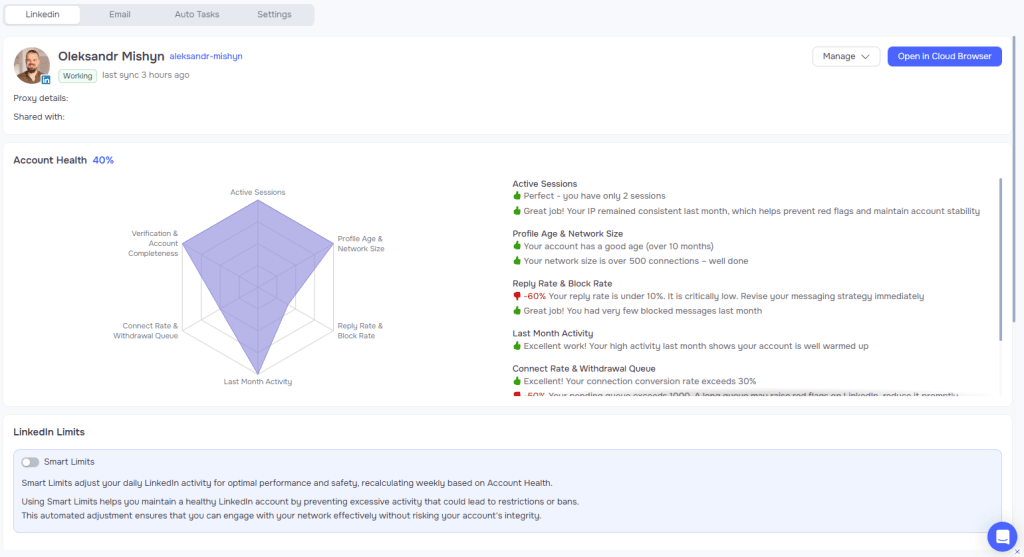Click the chat support bubble icon
This screenshot has width=1024, height=557.
point(1001,536)
